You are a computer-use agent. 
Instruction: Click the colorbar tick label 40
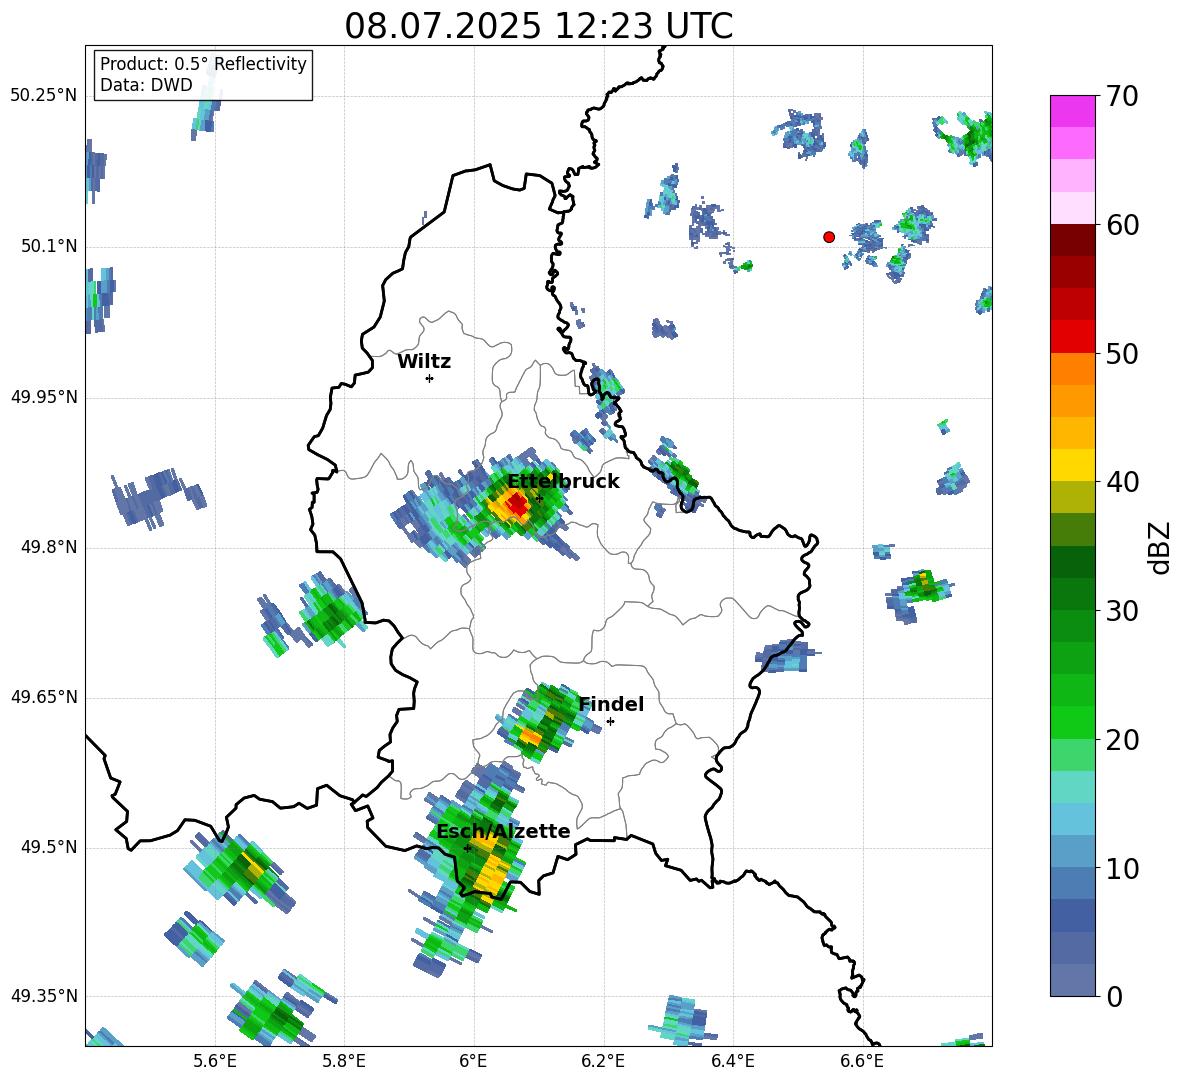coord(1123,482)
